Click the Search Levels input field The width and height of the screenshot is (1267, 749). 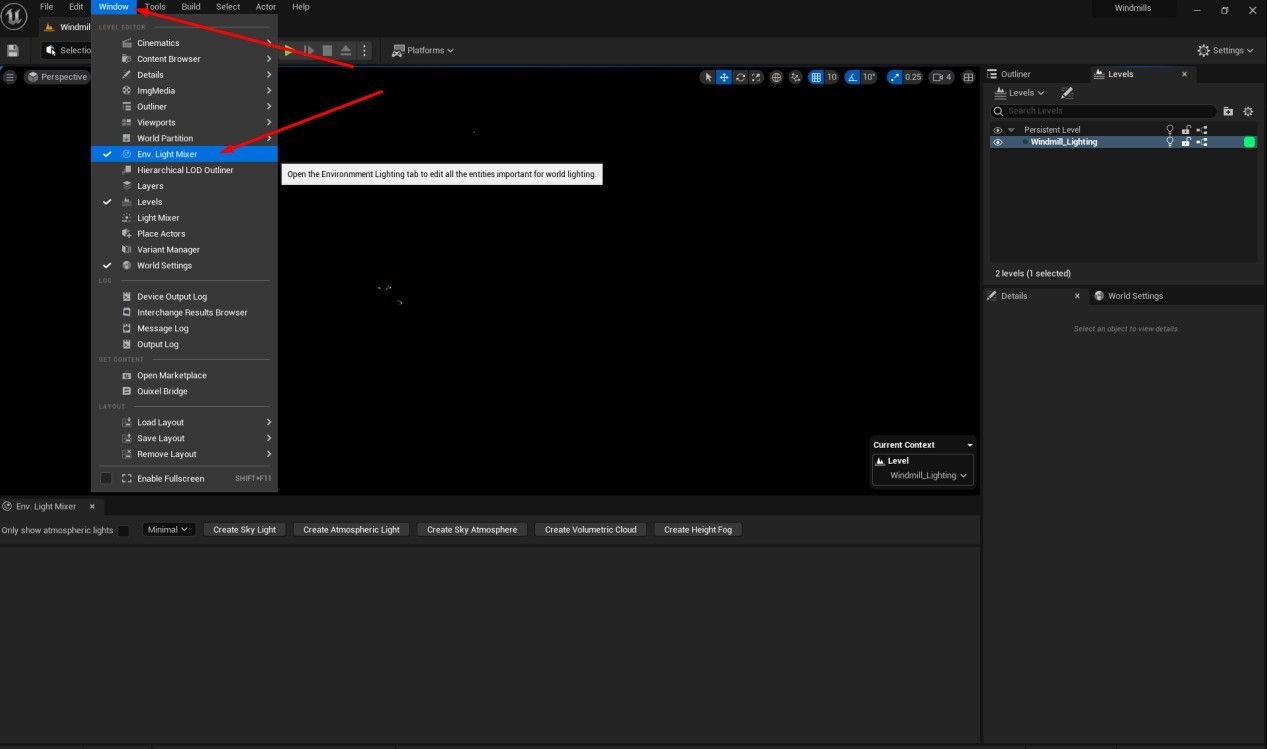tap(1104, 111)
